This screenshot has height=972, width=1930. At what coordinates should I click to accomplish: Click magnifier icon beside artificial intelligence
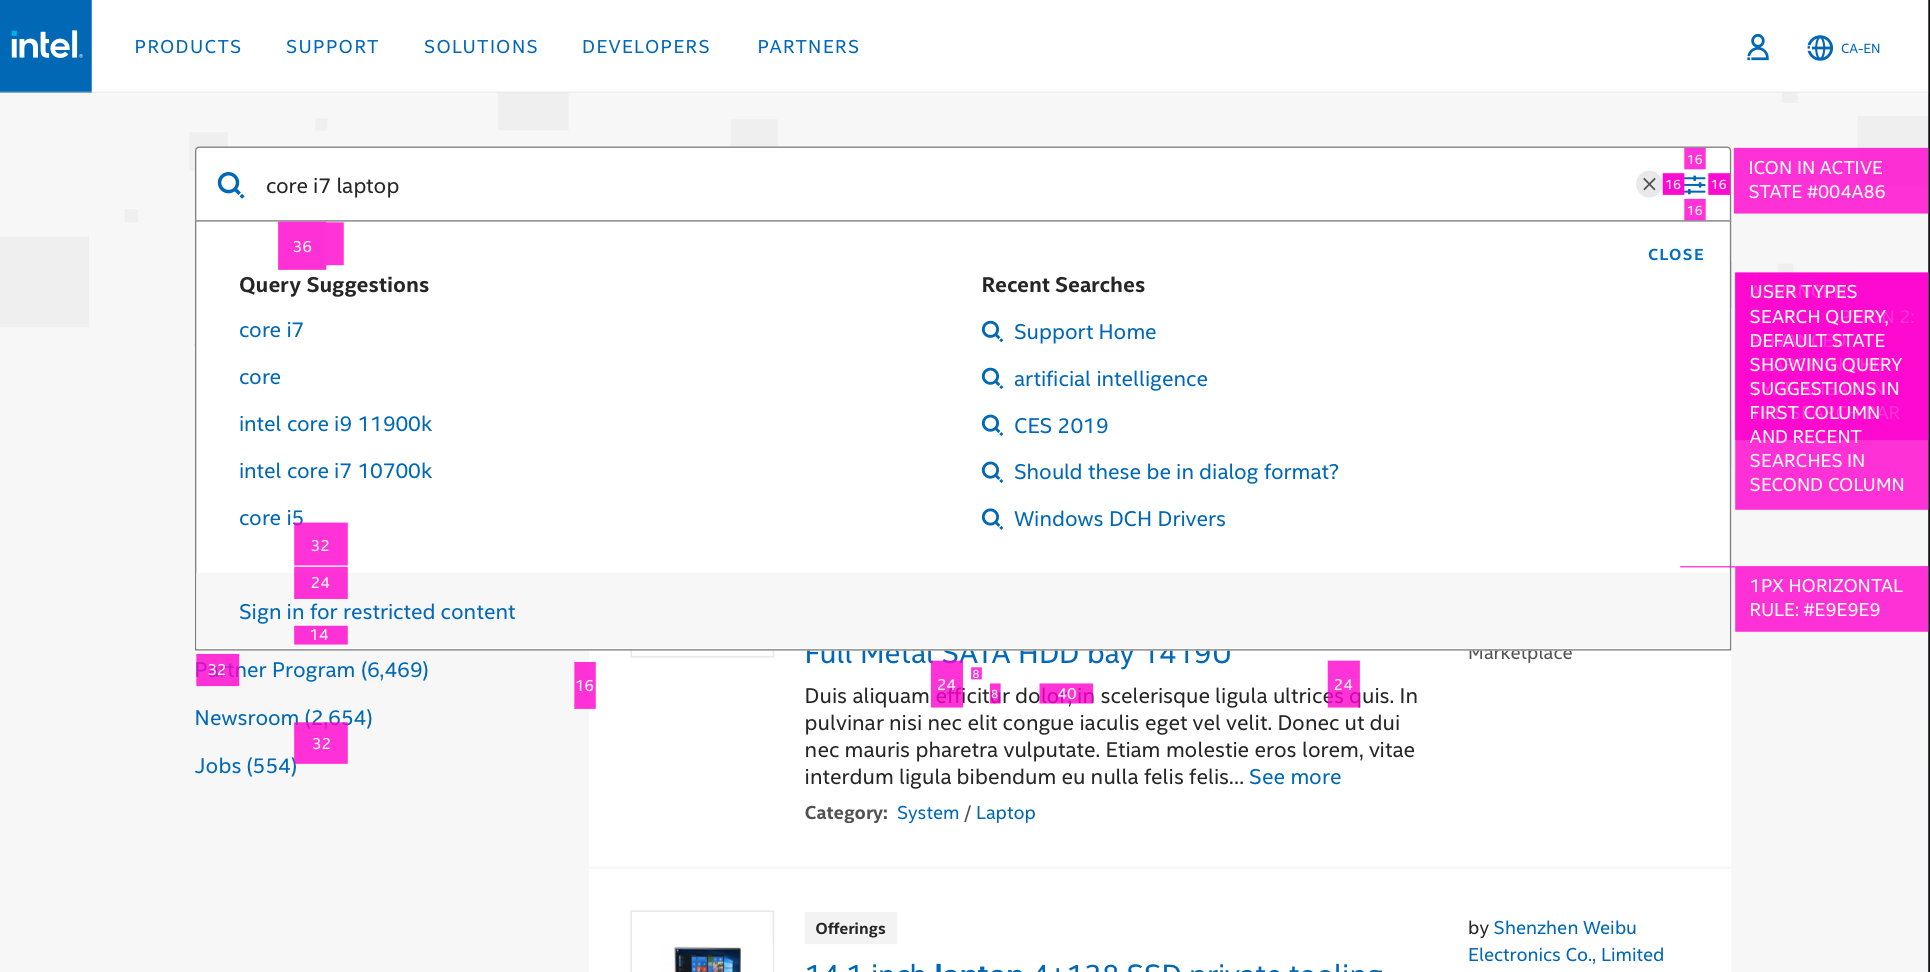(x=992, y=378)
